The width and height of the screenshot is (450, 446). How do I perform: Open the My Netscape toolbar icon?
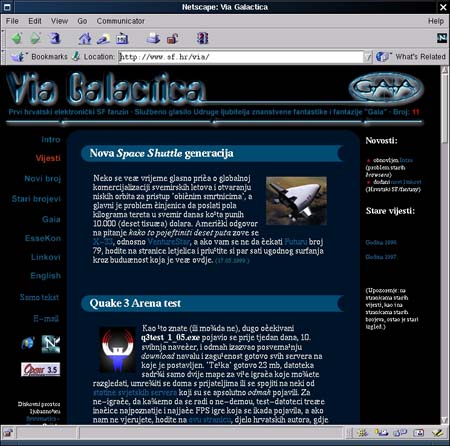(x=122, y=39)
